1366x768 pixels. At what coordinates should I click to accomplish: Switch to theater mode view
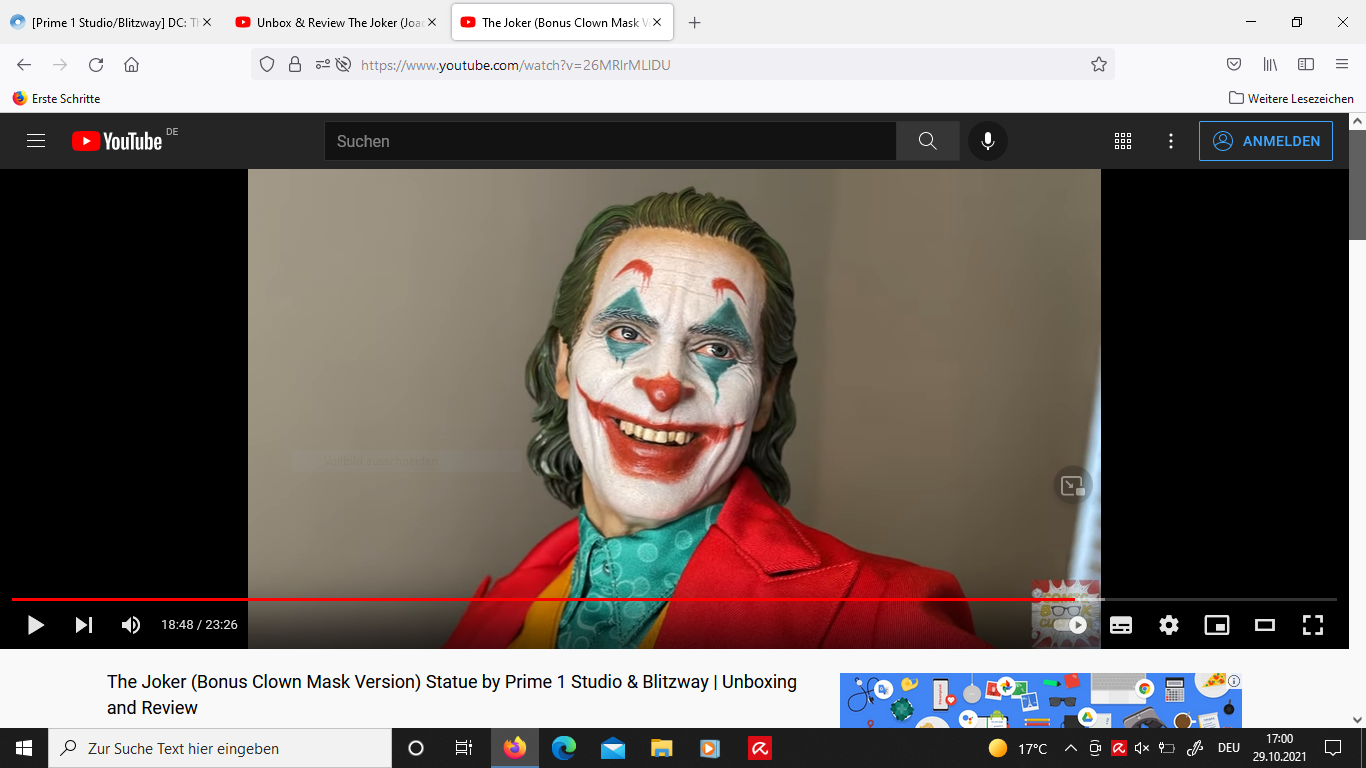coord(1265,625)
